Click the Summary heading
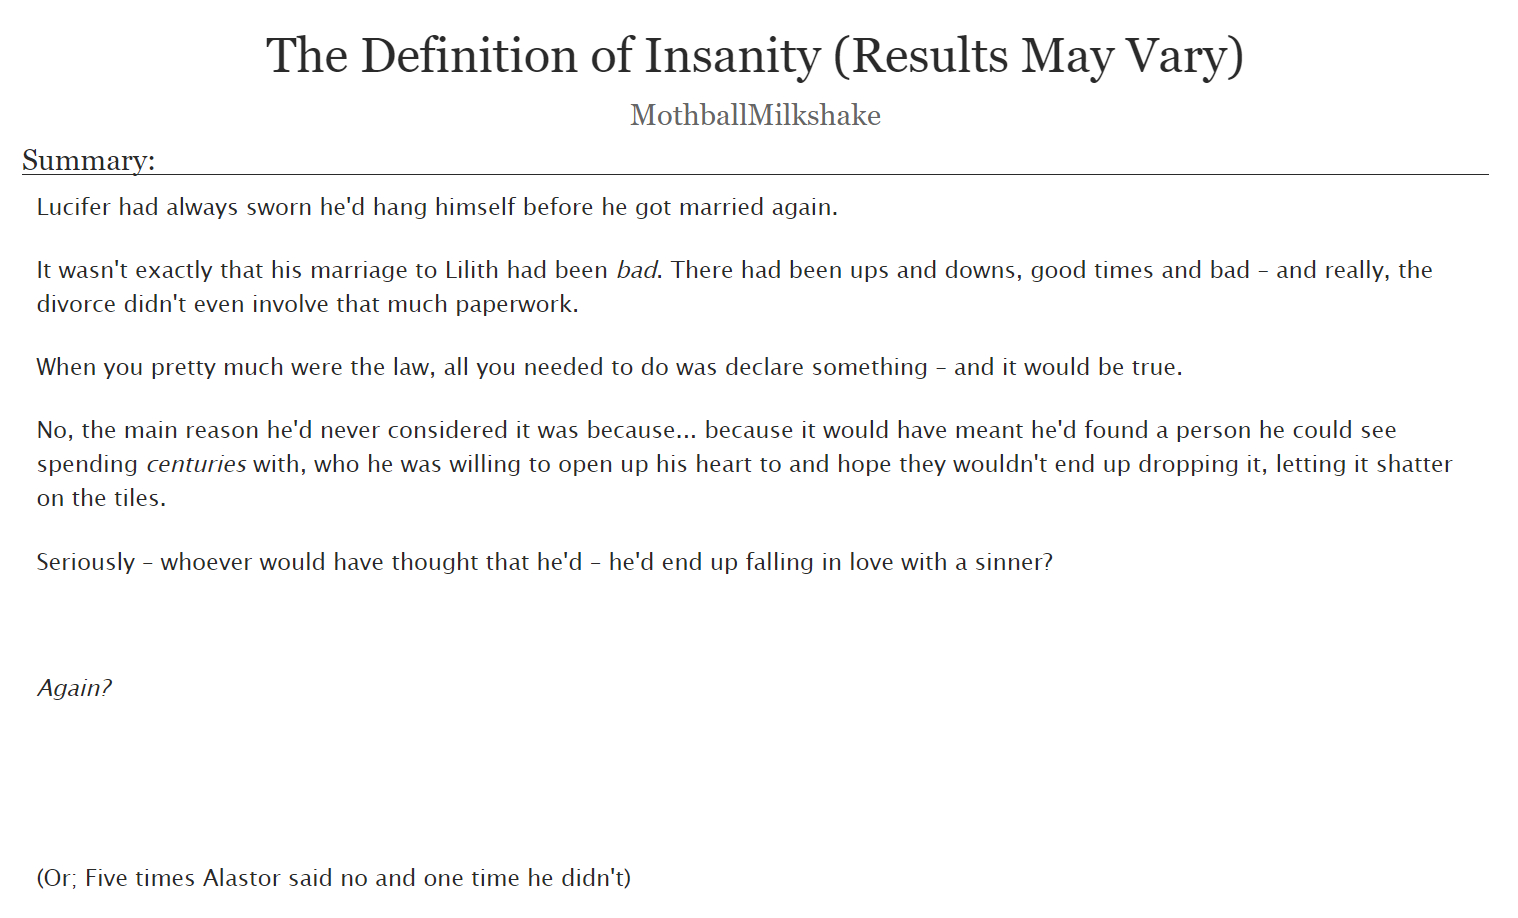This screenshot has width=1518, height=918. coord(88,160)
